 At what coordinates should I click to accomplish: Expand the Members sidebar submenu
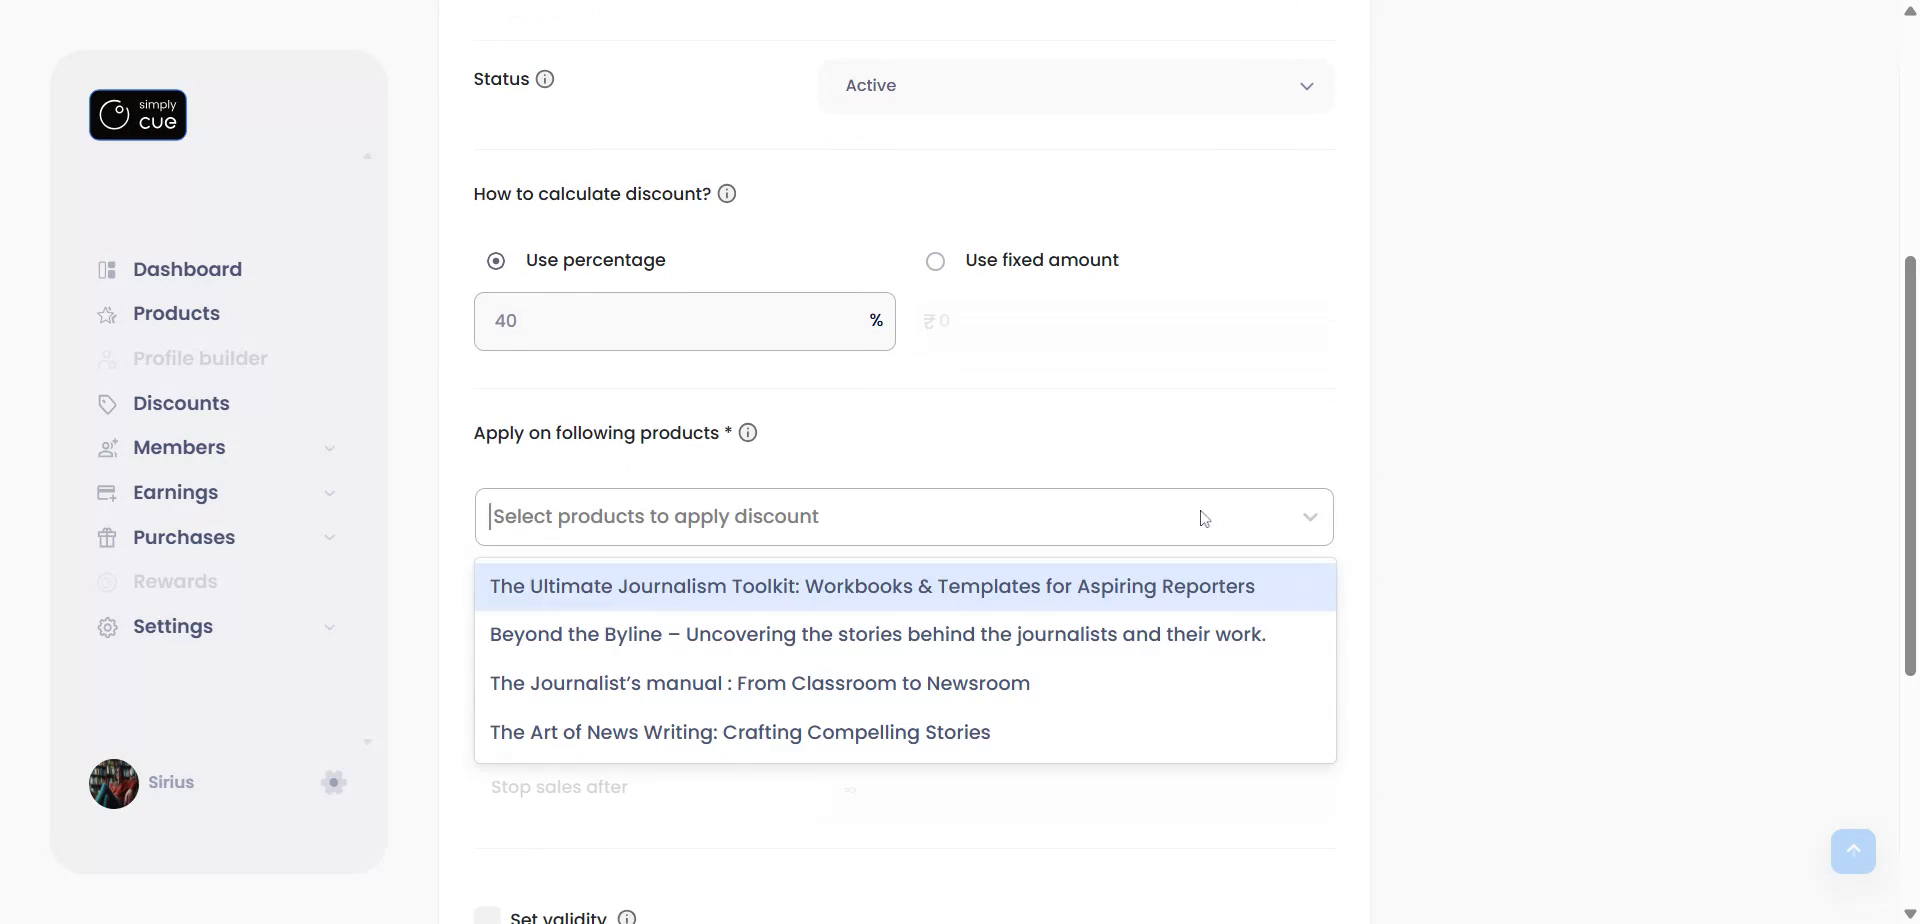(x=329, y=448)
